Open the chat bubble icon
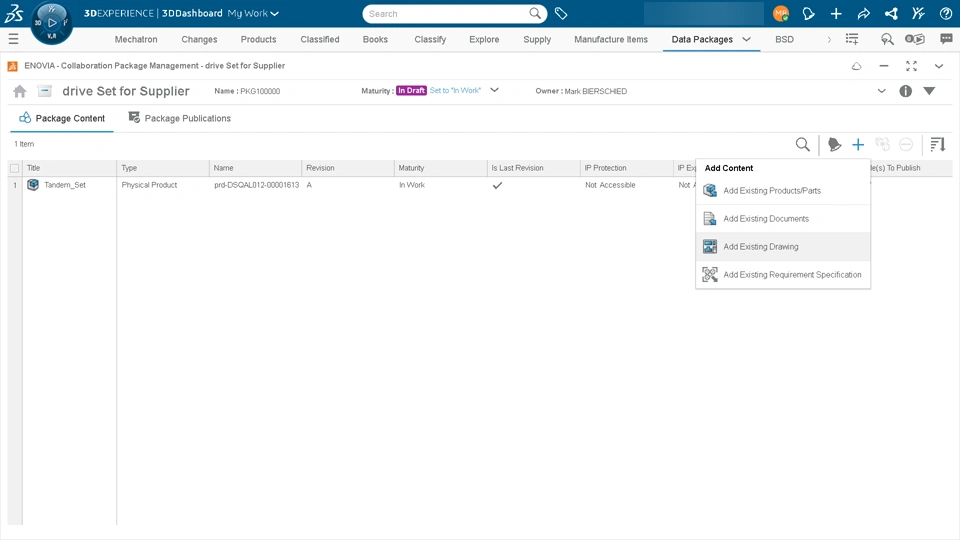Image resolution: width=960 pixels, height=540 pixels. click(x=946, y=39)
